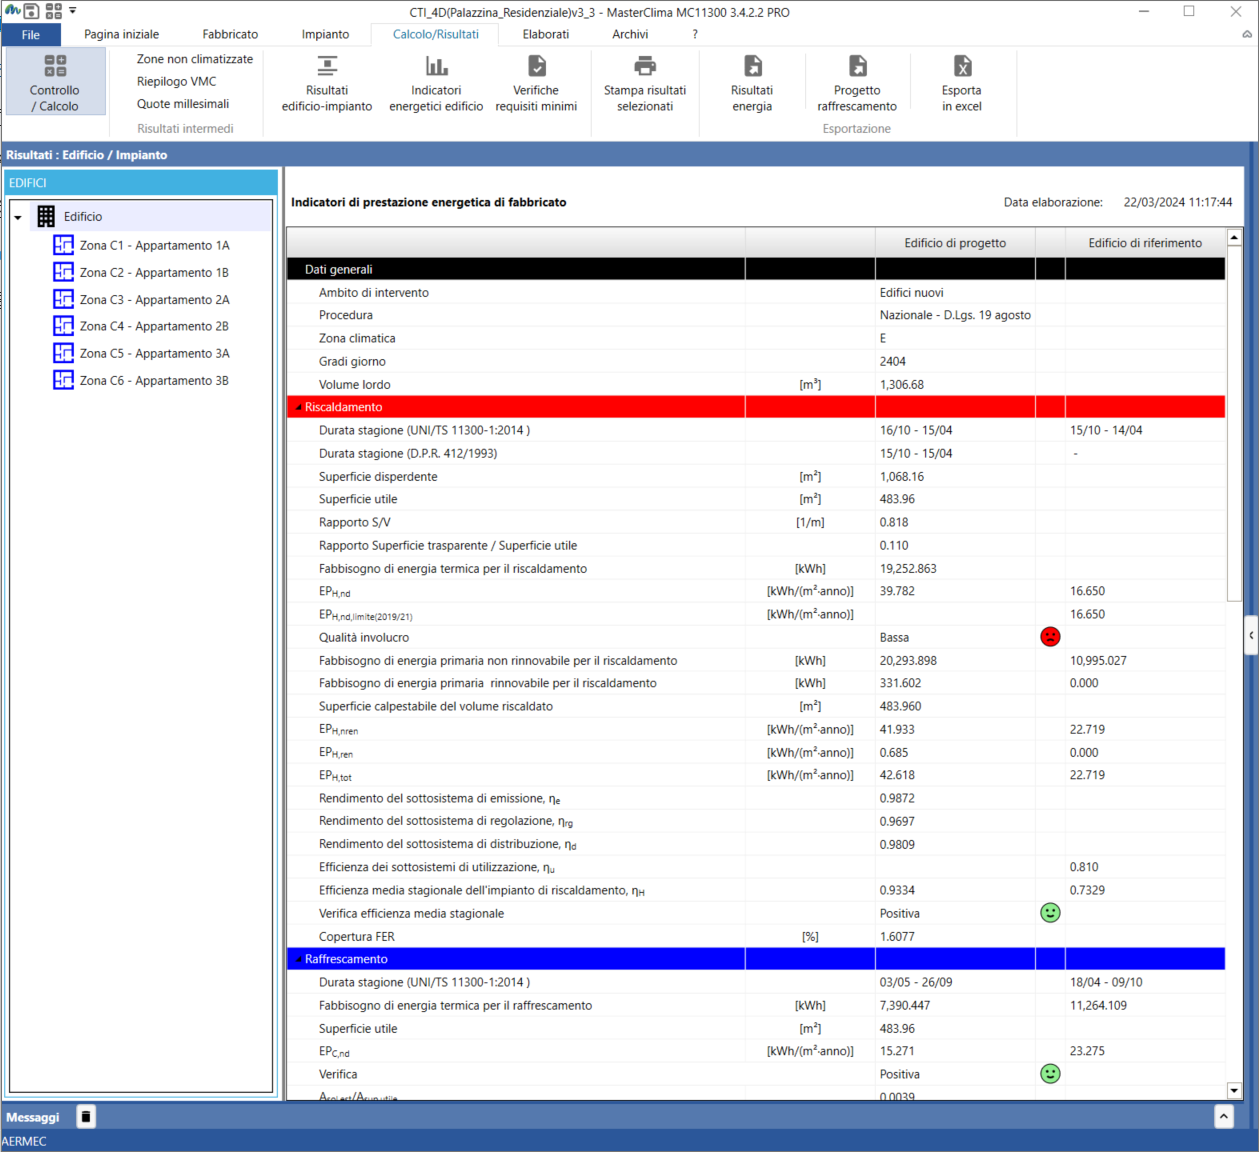Click the results table vertical scrollbar thumb
Viewport: 1259px width, 1152px height.
tap(1234, 424)
